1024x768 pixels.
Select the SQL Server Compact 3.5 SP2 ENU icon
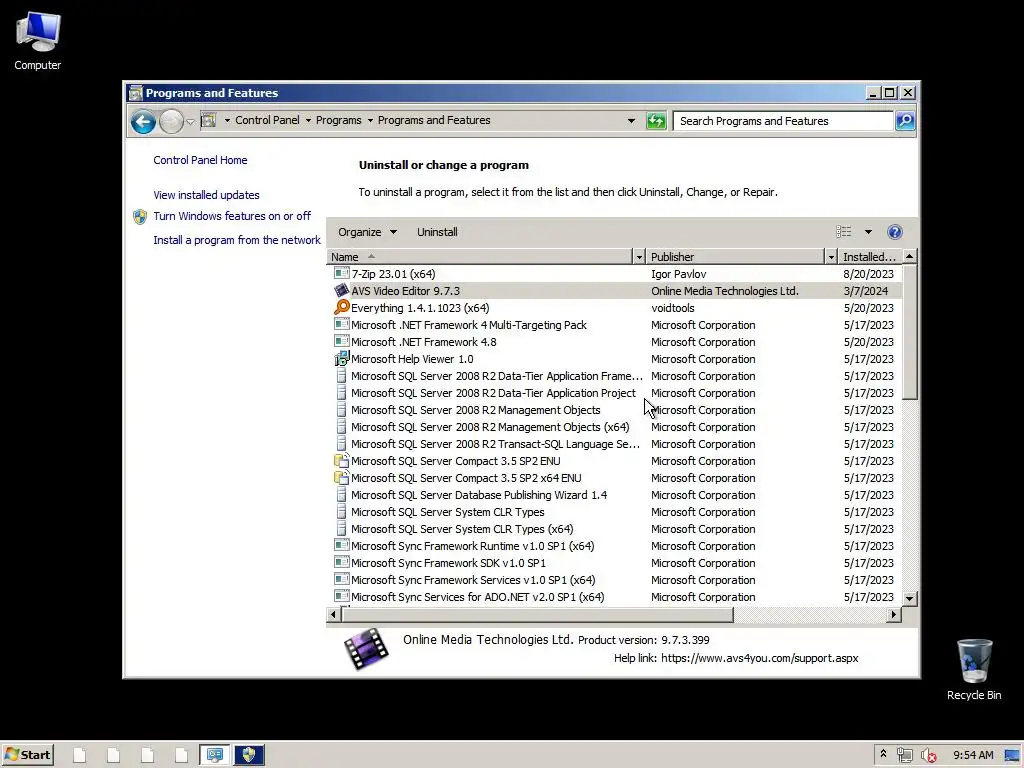pos(342,460)
